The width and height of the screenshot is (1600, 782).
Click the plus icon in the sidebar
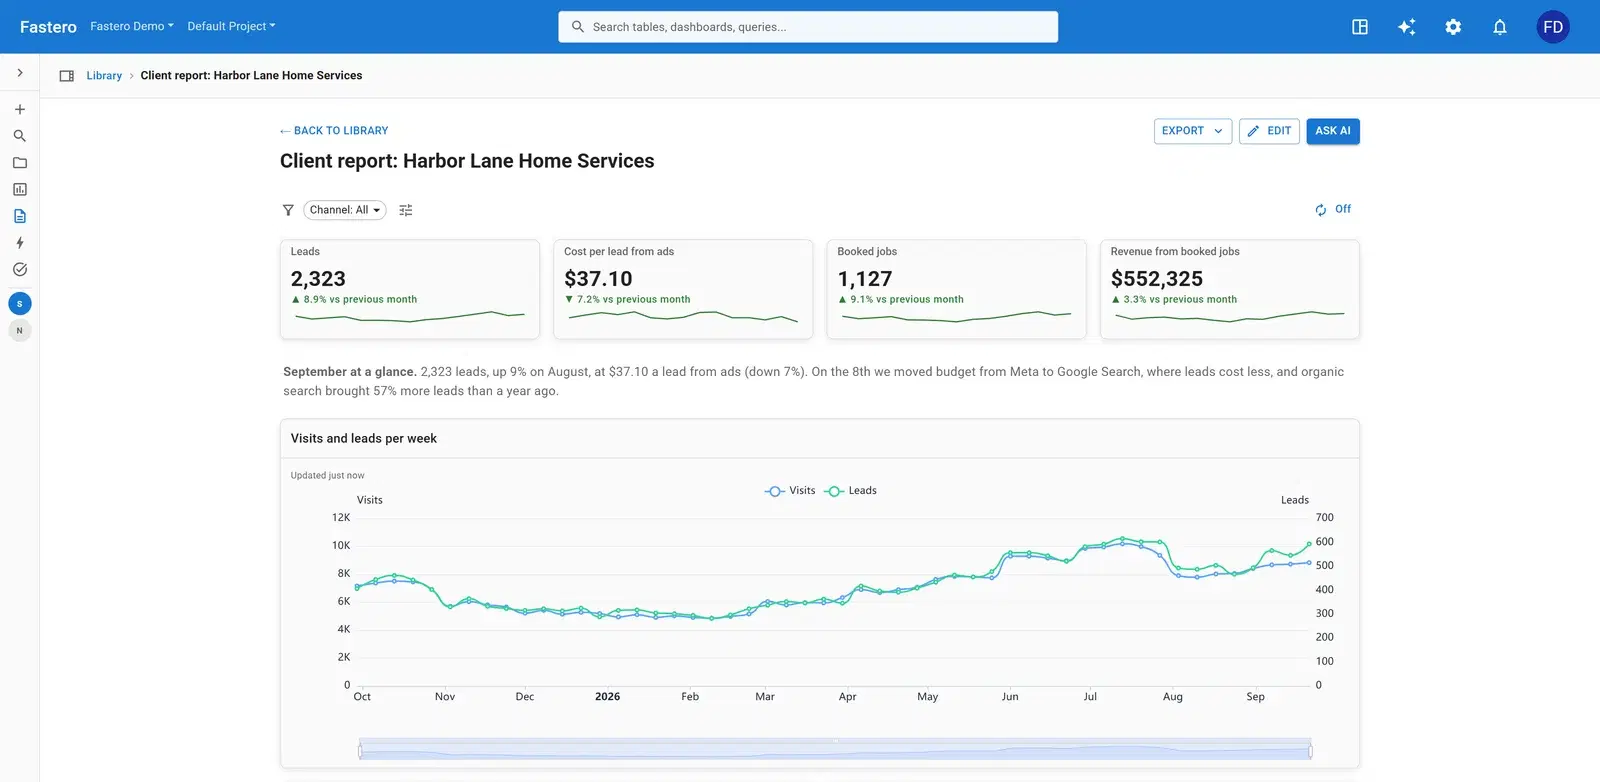[x=19, y=109]
